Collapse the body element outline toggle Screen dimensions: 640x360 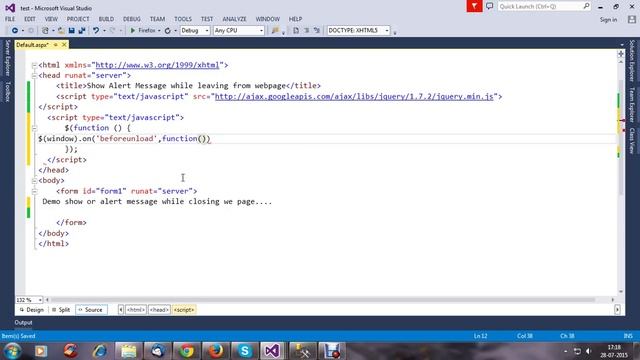pos(34,180)
